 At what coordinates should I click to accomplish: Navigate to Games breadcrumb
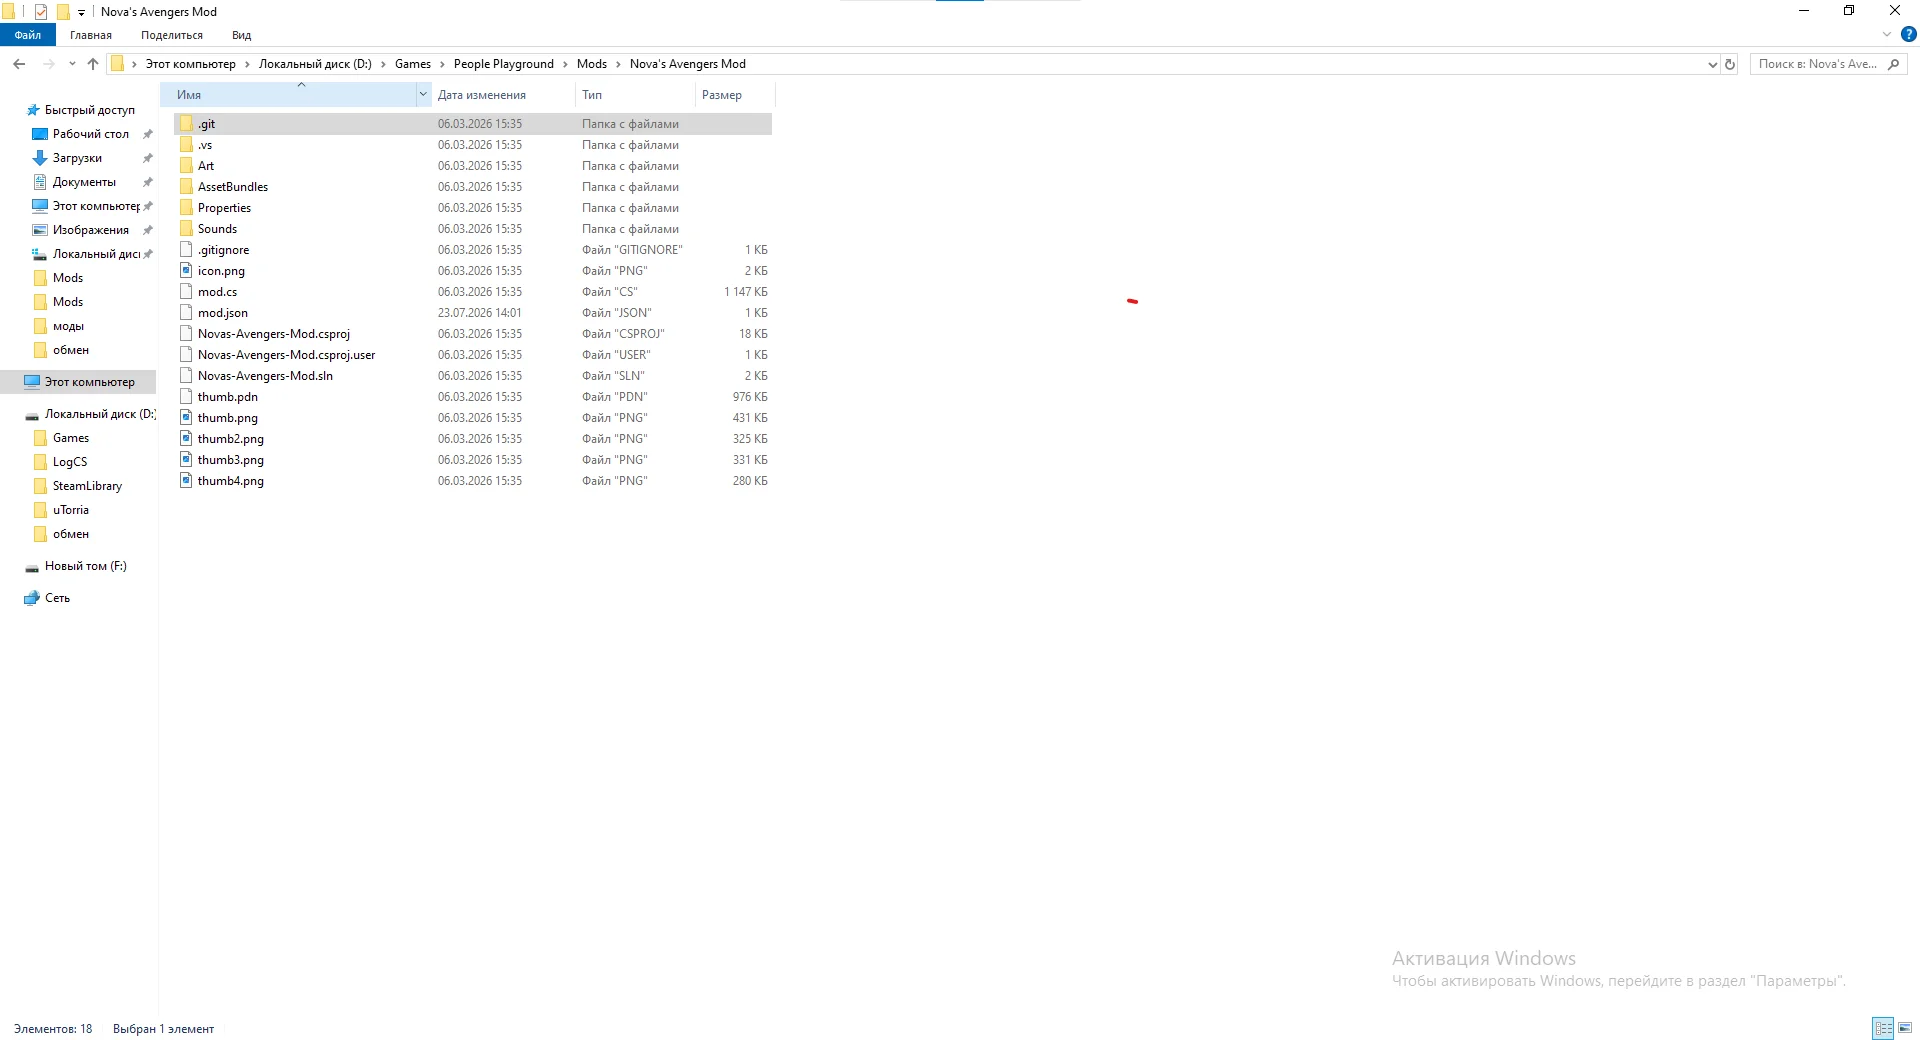pyautogui.click(x=413, y=64)
